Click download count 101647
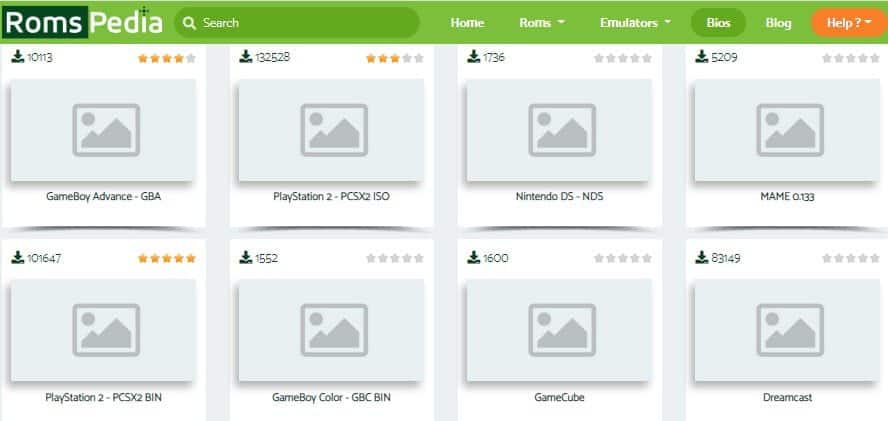 [44, 258]
